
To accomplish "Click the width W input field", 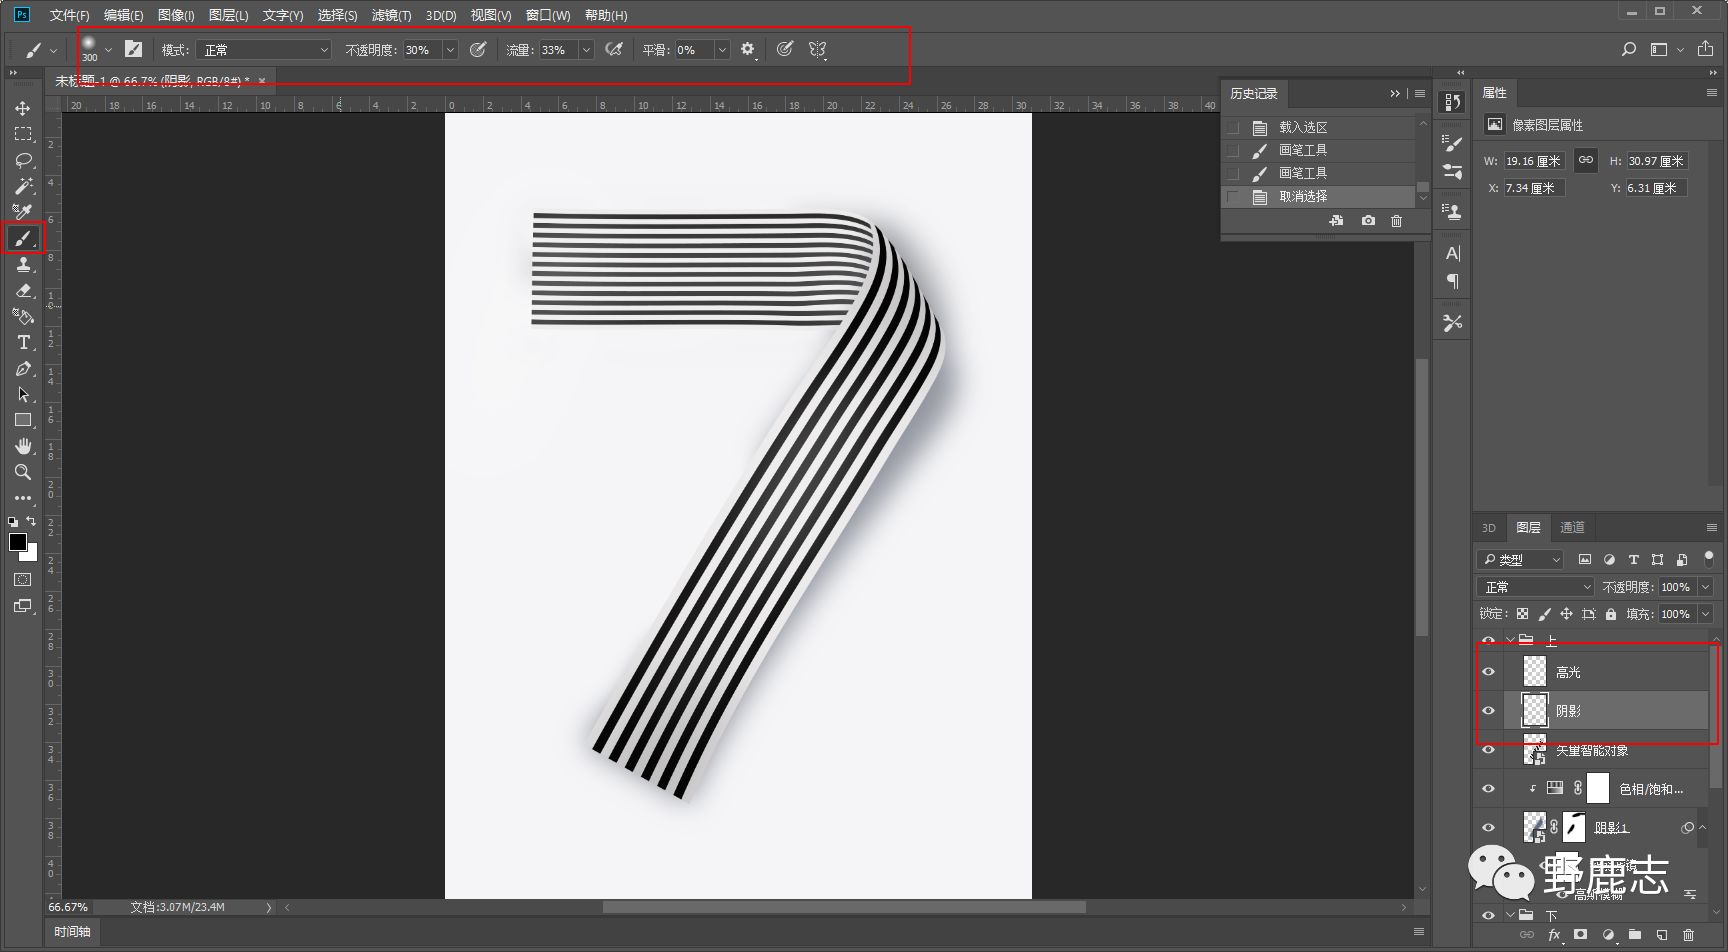I will click(x=1533, y=161).
